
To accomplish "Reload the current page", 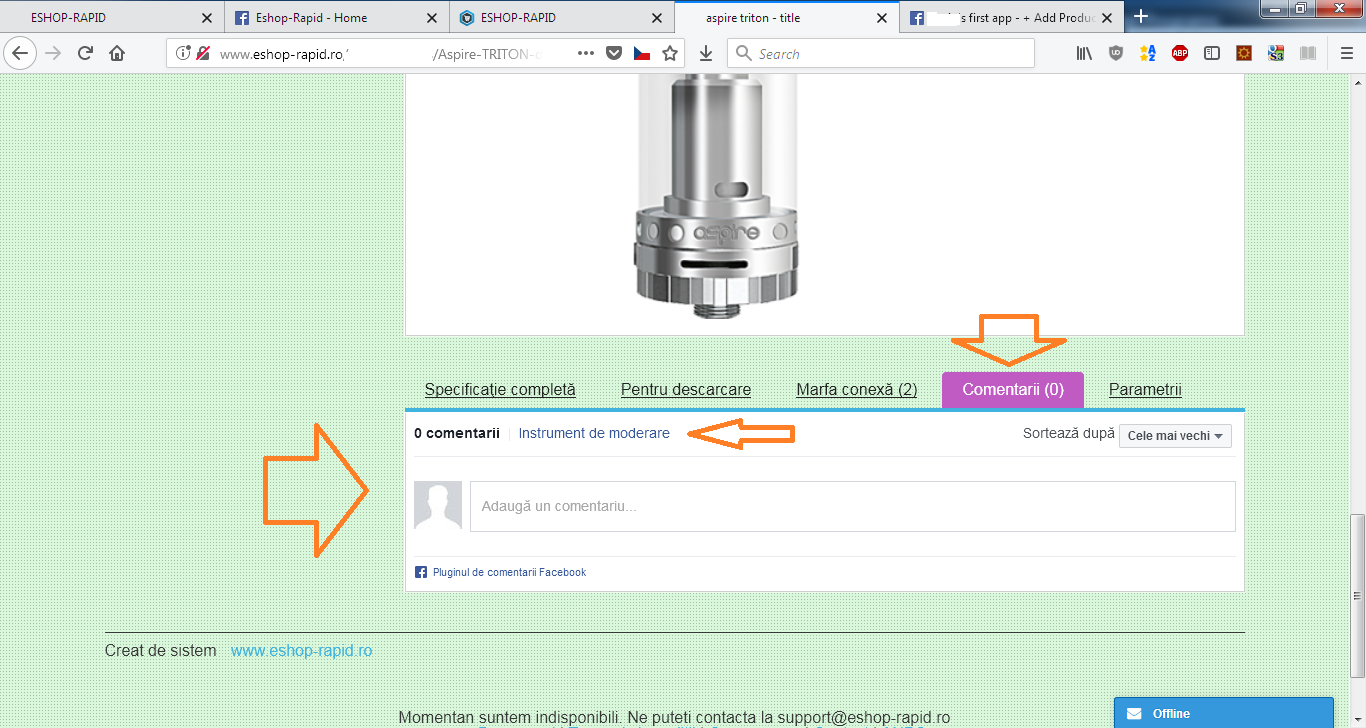I will [x=85, y=54].
